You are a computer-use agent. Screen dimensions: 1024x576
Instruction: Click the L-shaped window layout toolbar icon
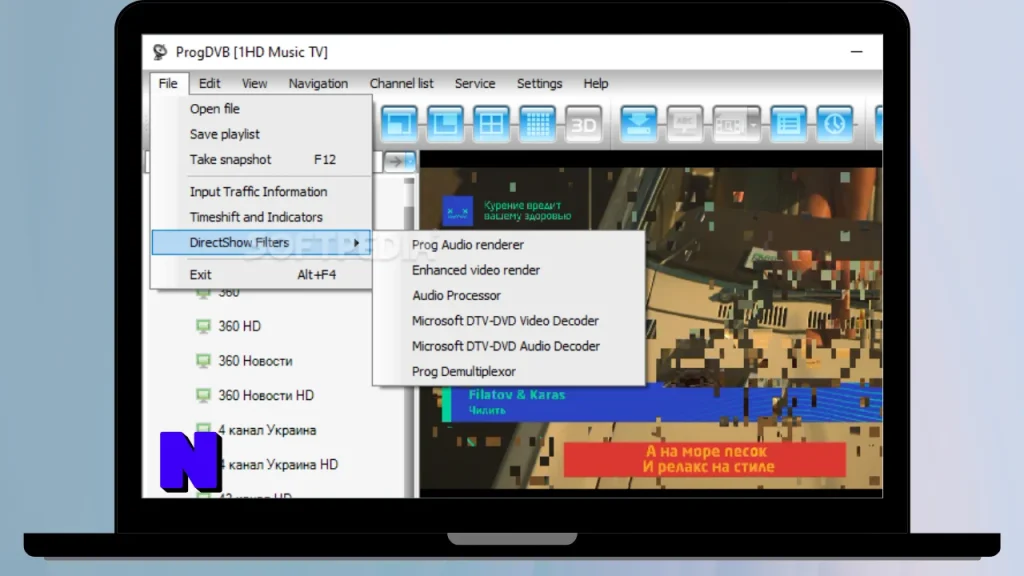[445, 123]
